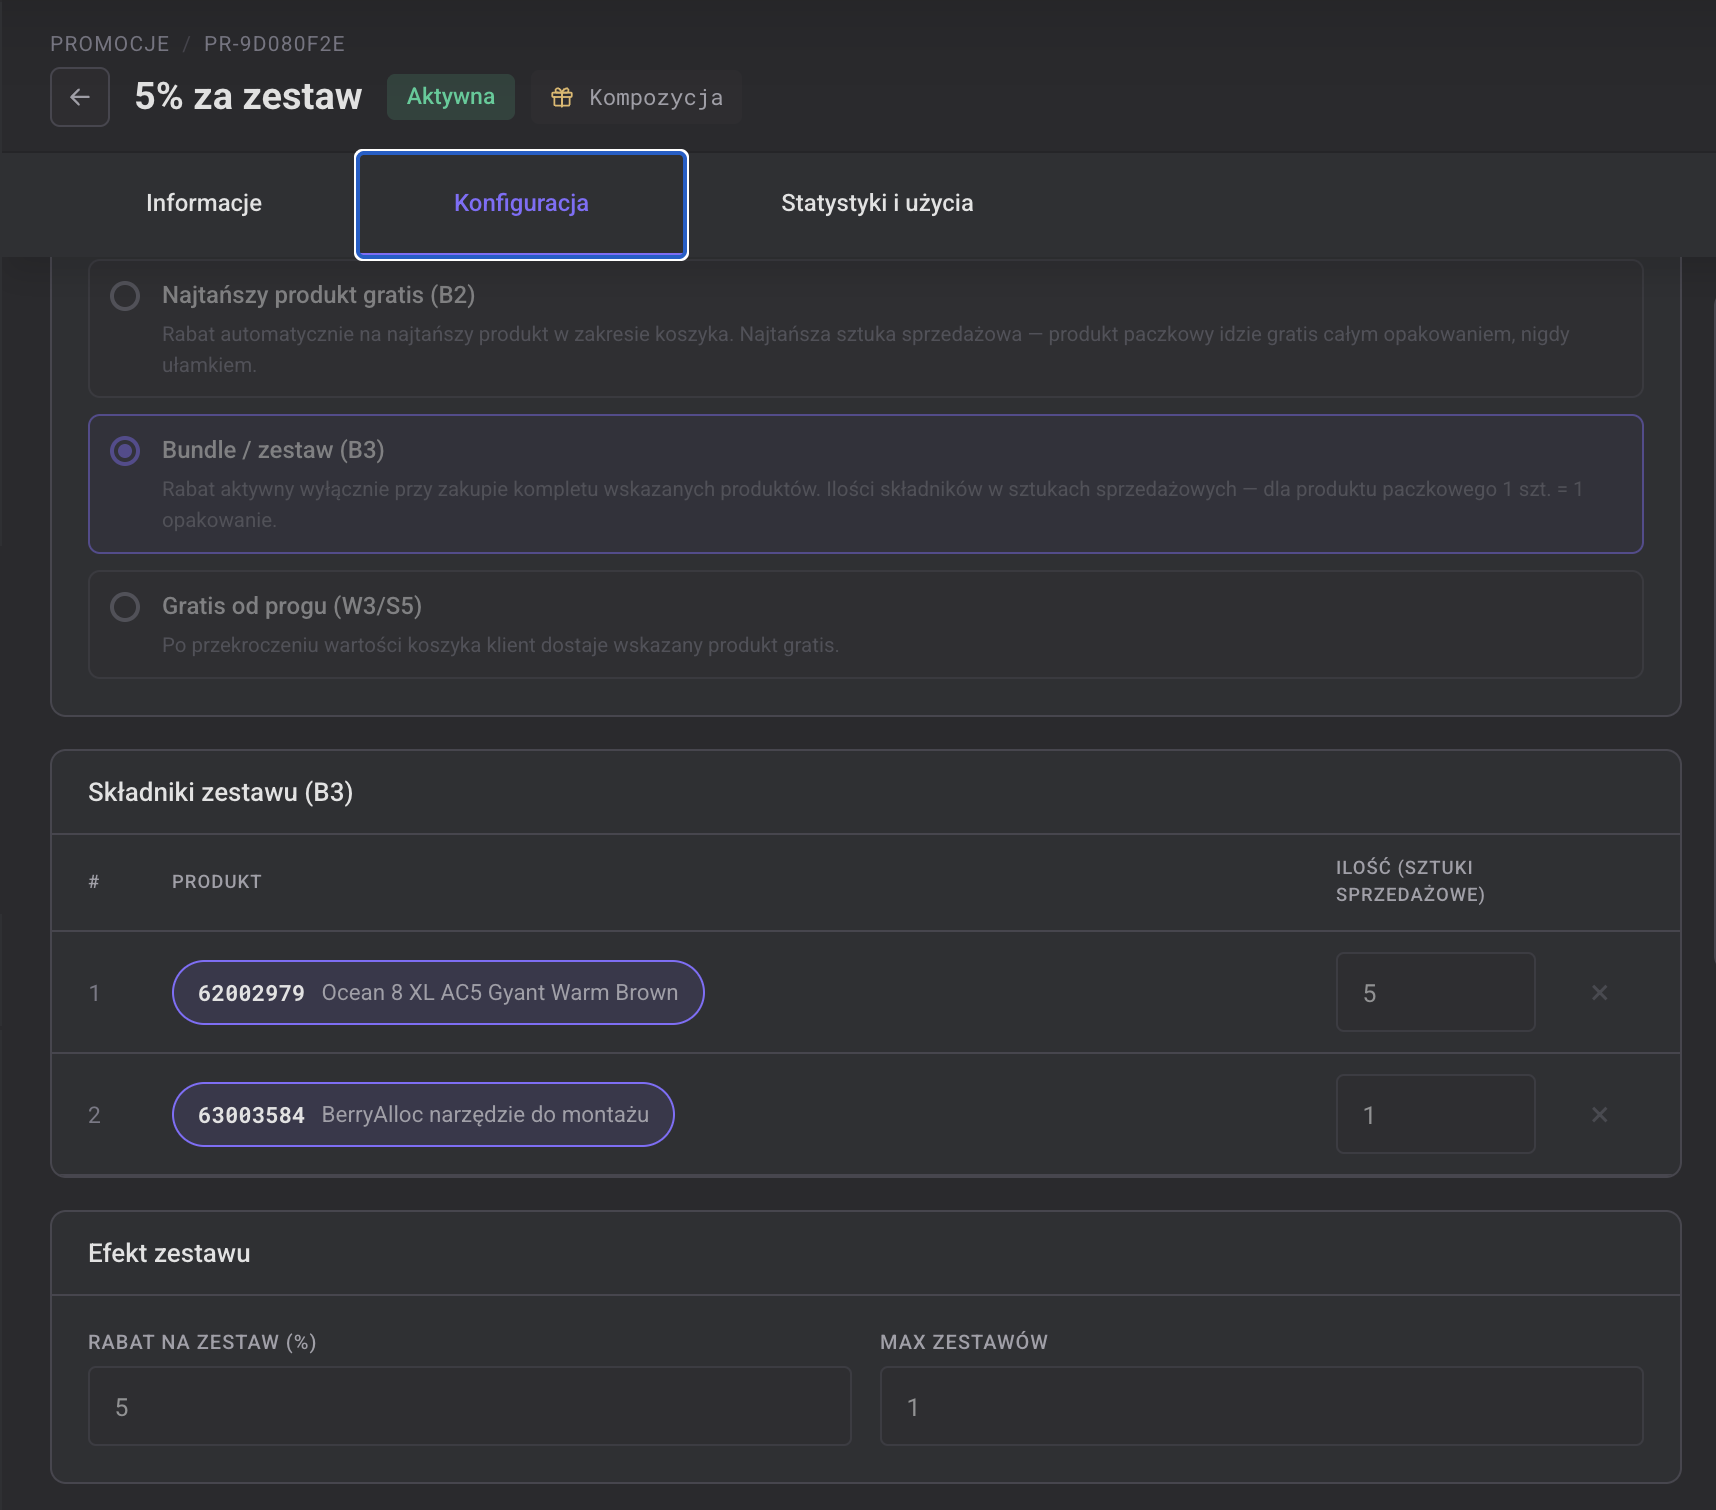
Task: Click the Aktywna status badge
Action: point(451,97)
